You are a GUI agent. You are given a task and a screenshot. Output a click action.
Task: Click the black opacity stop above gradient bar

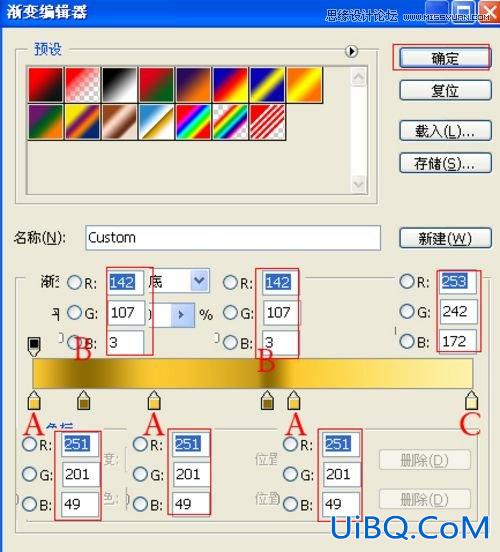(x=34, y=346)
